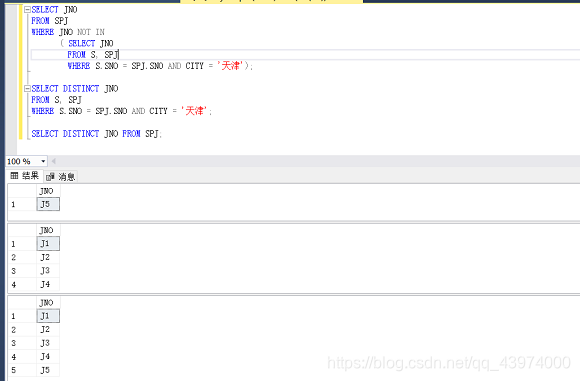Select J4 cell in second result grid
This screenshot has width=580, height=381.
pos(48,284)
